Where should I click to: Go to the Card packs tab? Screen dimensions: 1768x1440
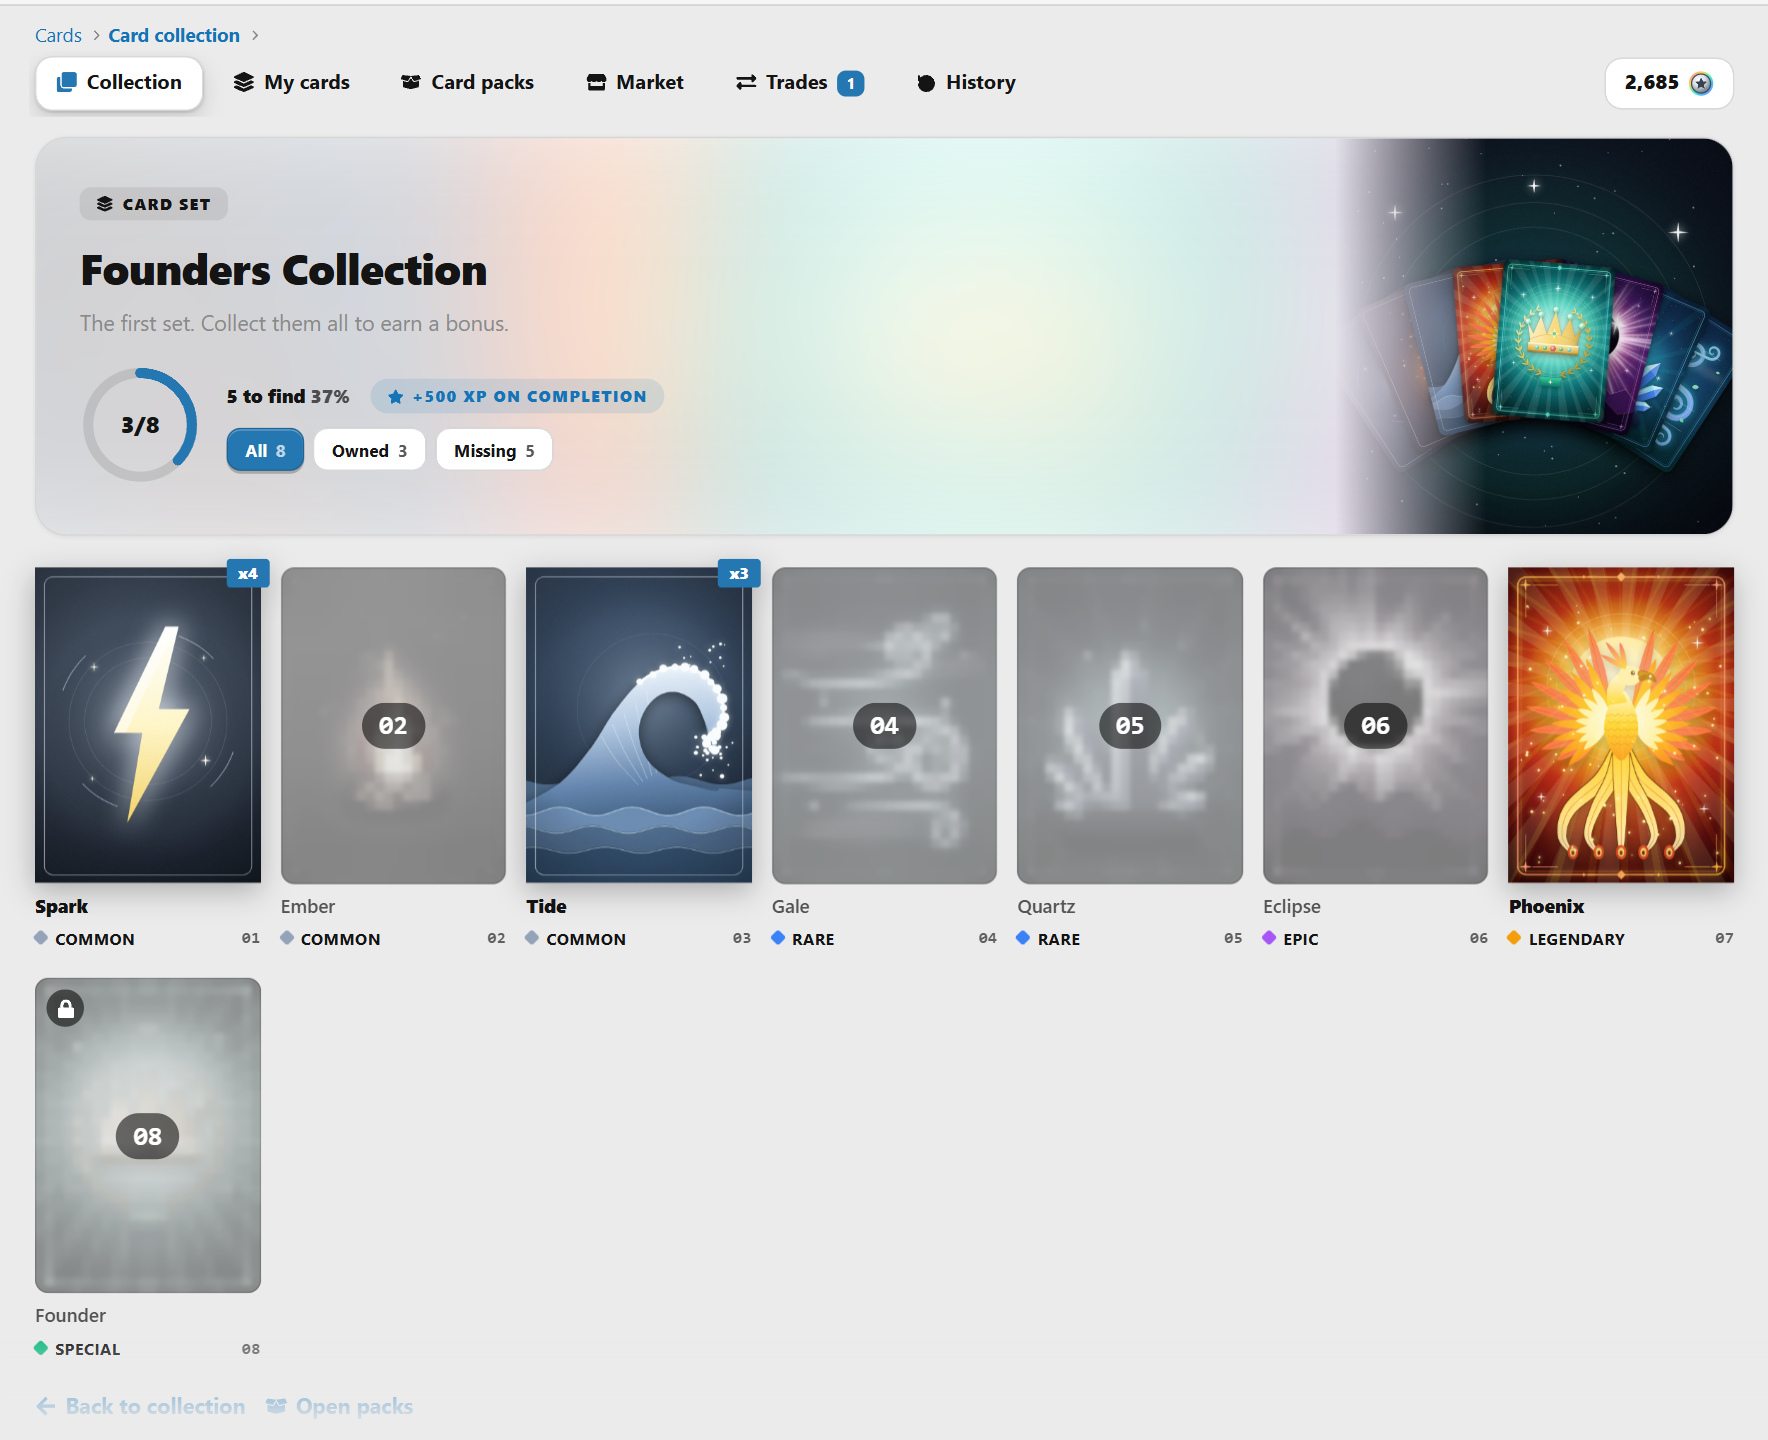(467, 83)
